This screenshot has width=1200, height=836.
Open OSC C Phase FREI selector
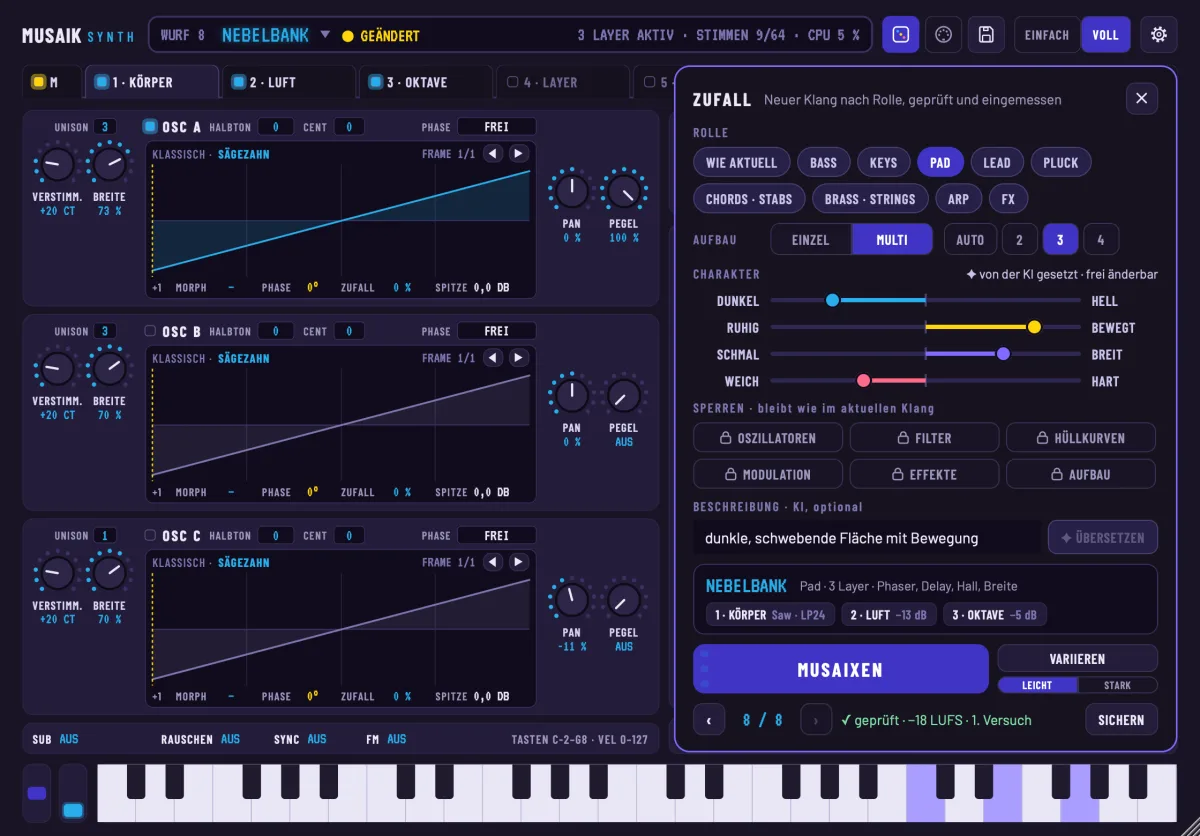(x=496, y=536)
